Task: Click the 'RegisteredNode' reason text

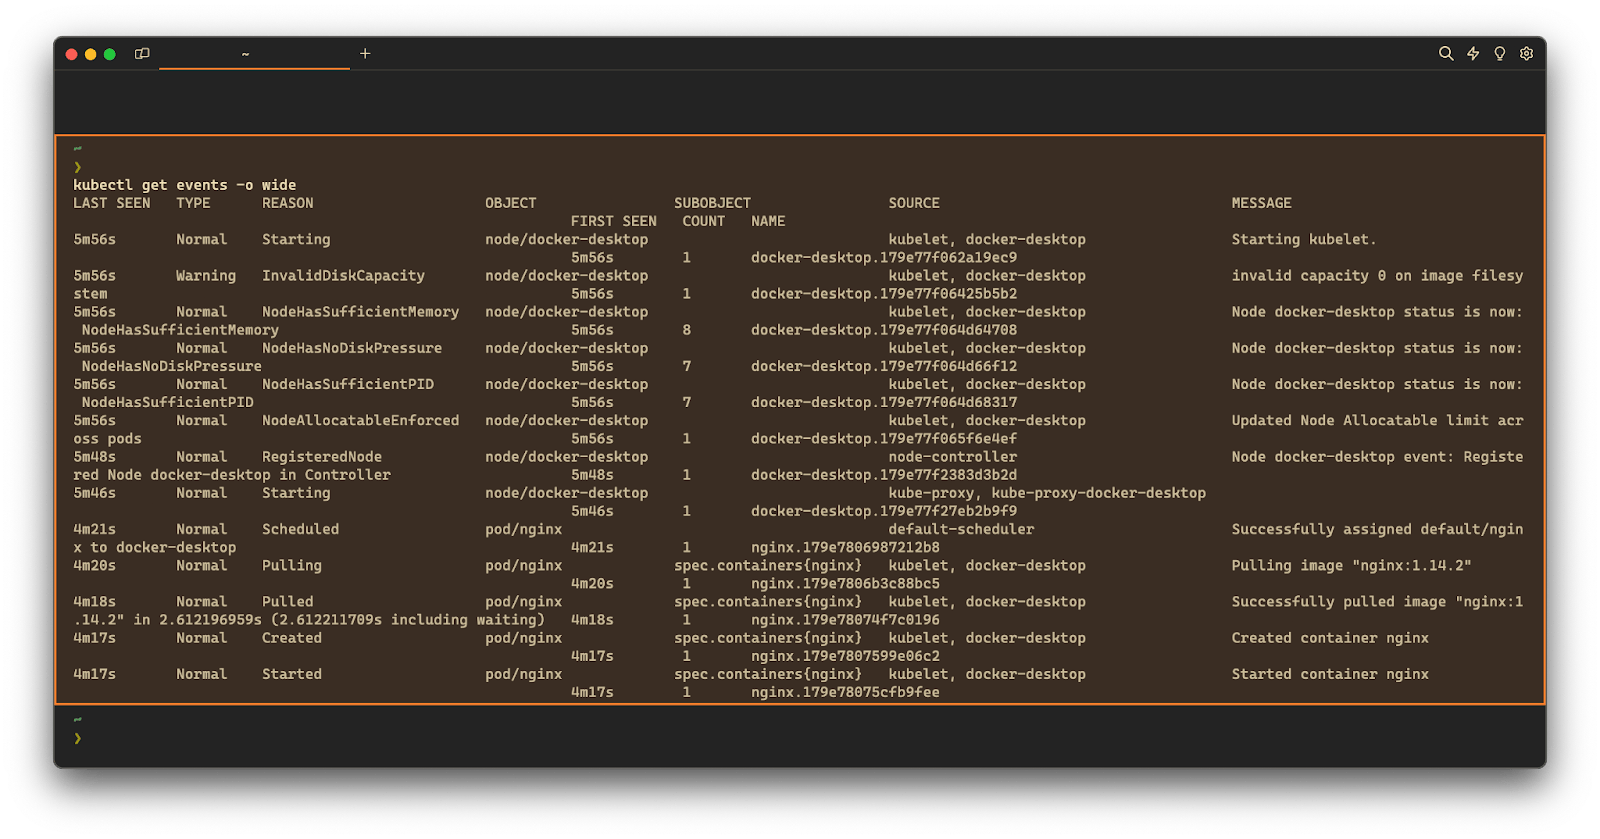Action: tap(322, 457)
